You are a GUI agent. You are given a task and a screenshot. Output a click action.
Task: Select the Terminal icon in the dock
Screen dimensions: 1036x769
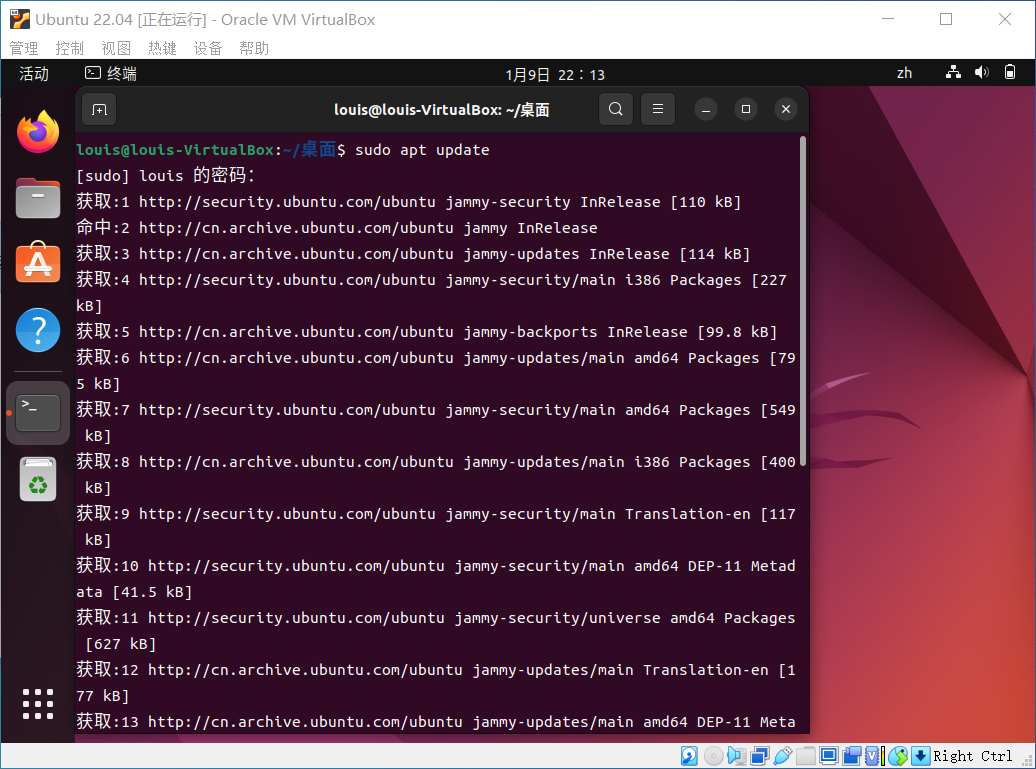coord(38,413)
